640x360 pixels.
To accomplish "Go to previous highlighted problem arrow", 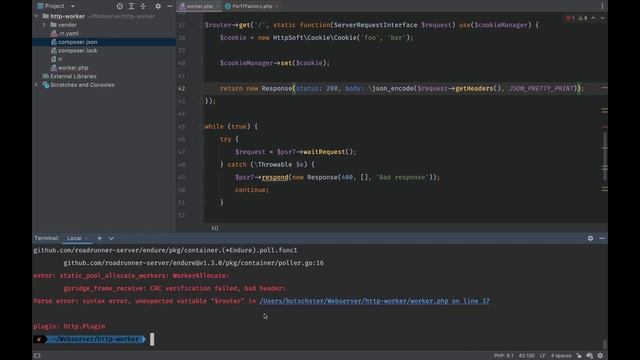I will (593, 18).
